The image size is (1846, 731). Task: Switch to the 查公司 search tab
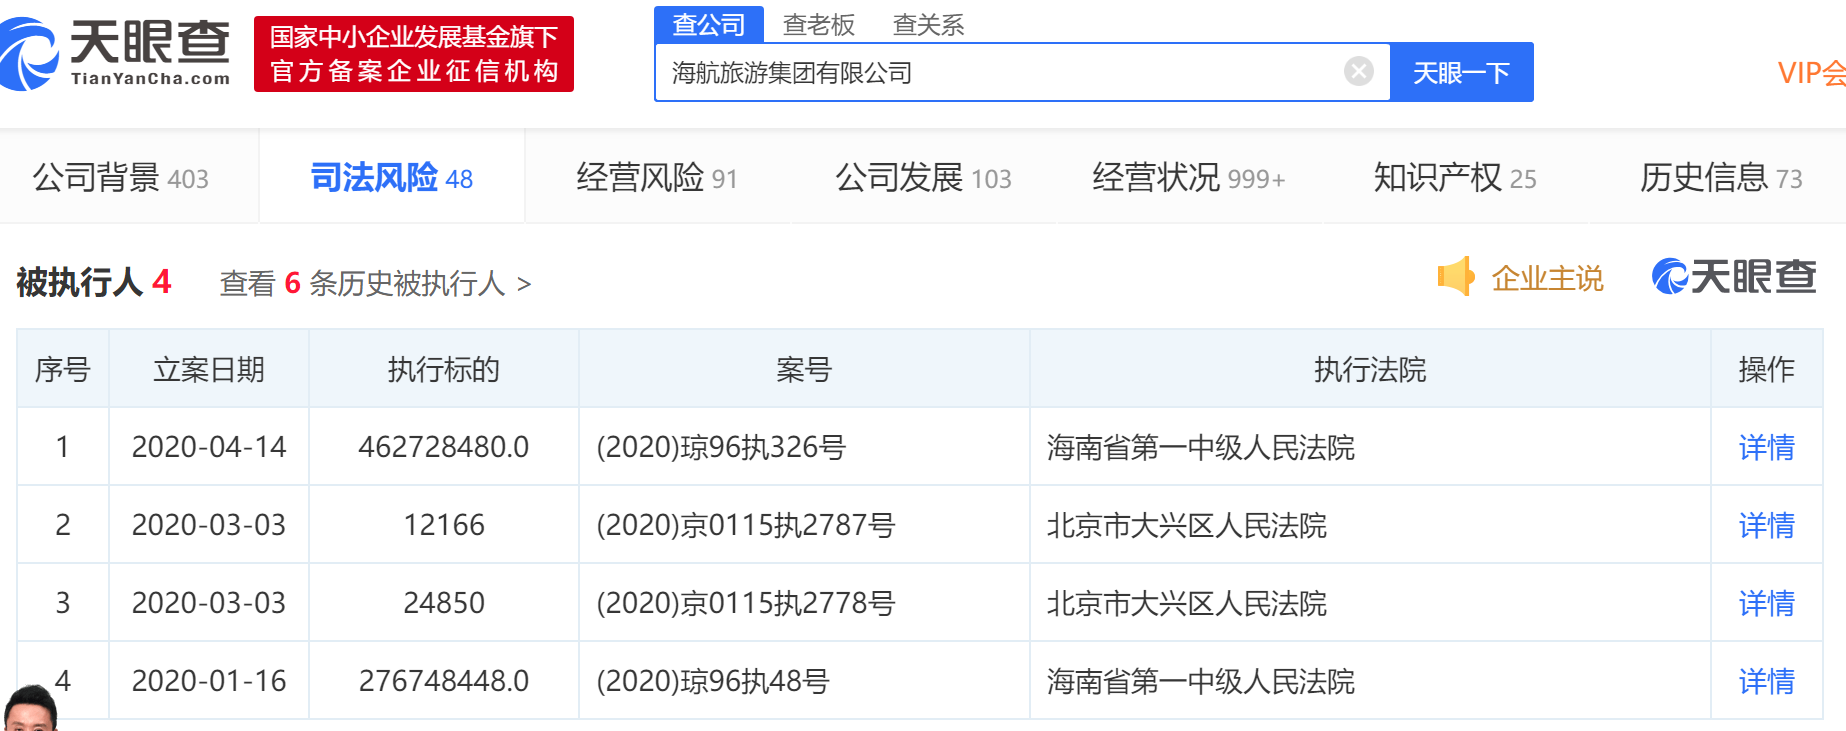(x=709, y=24)
